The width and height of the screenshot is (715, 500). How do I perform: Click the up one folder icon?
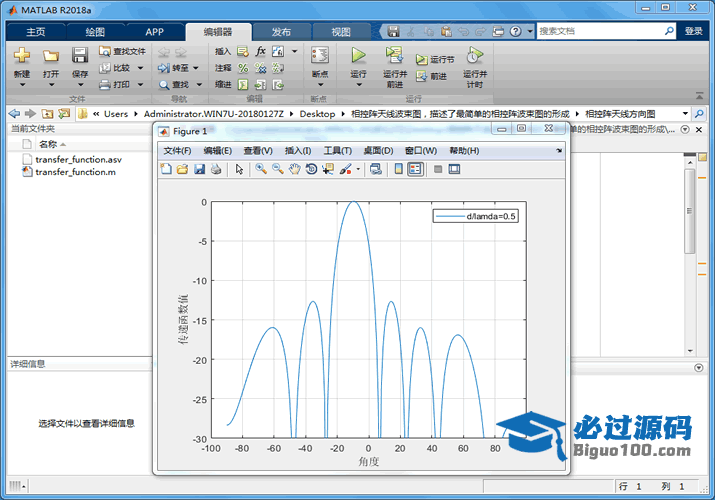(47, 113)
